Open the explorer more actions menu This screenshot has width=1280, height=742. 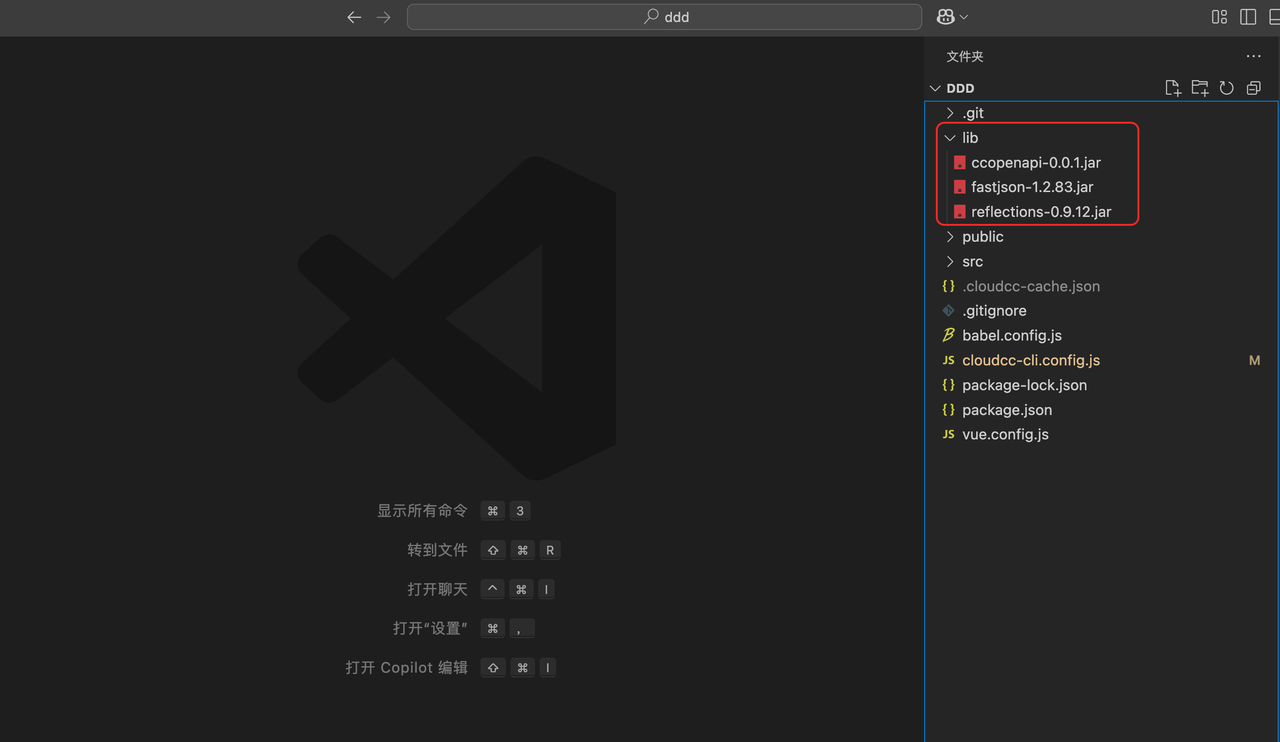1253,57
